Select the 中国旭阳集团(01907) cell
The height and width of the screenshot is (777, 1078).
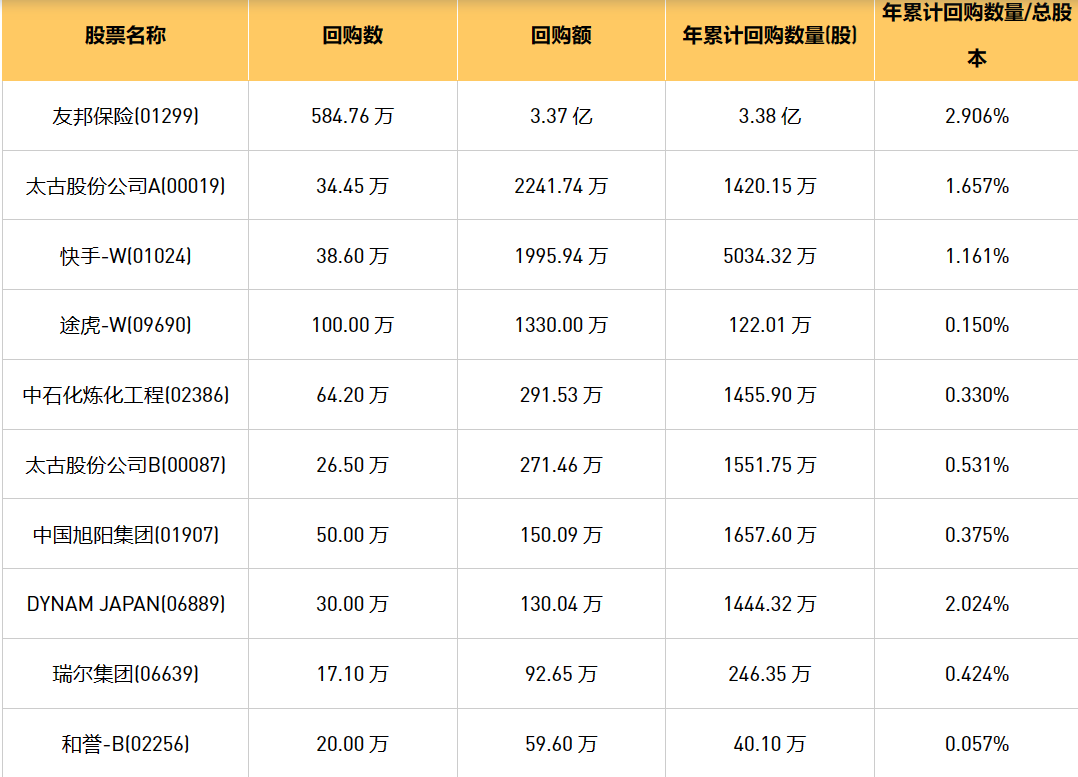125,536
